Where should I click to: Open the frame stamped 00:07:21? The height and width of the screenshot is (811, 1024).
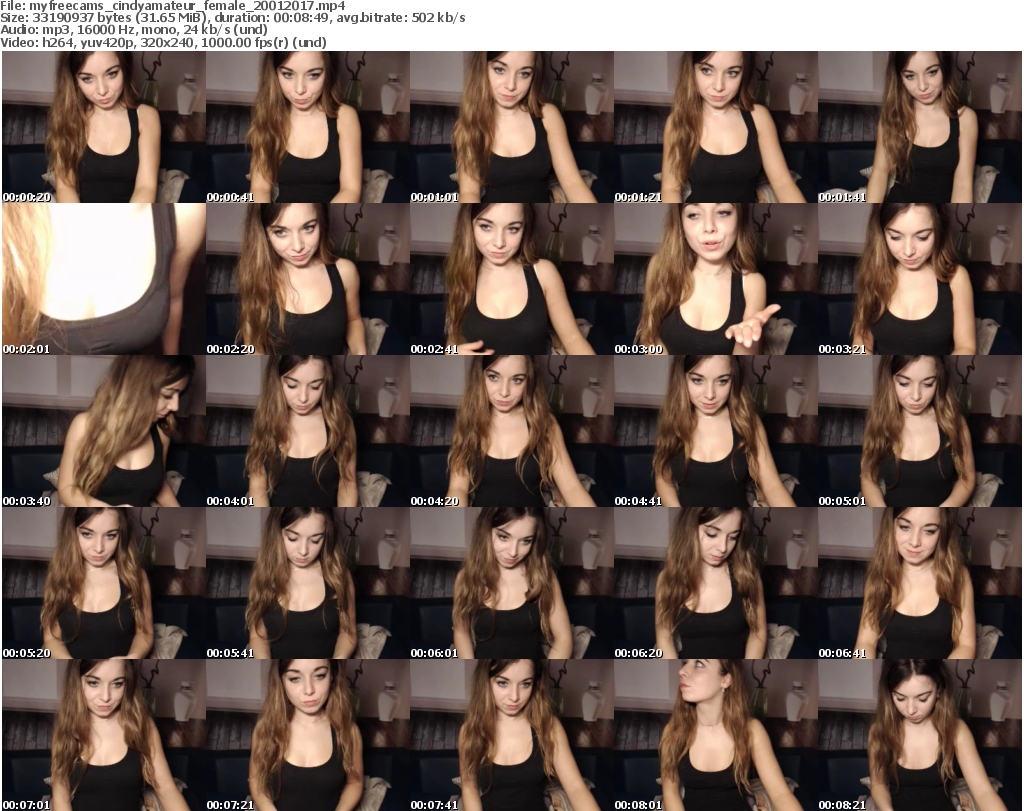point(308,735)
